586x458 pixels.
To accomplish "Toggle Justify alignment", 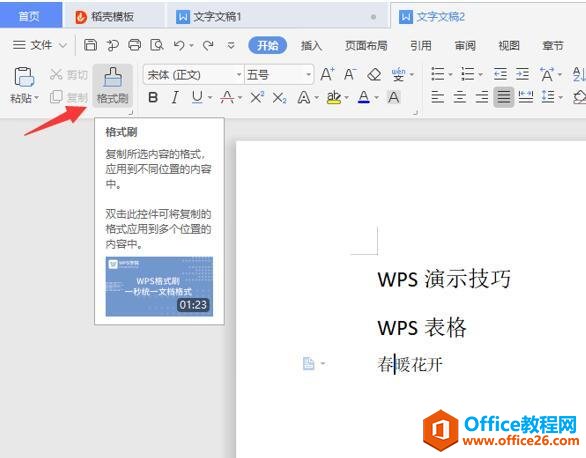I will pyautogui.click(x=504, y=98).
